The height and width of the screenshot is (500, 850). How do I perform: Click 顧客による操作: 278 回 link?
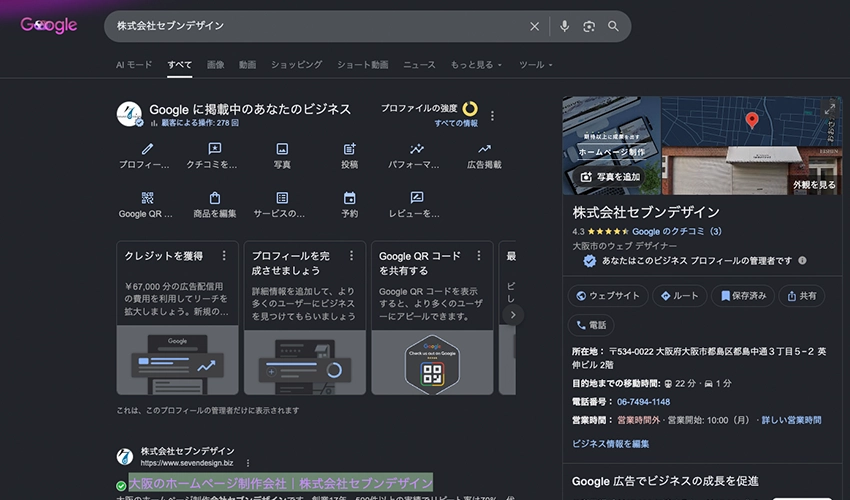point(199,123)
